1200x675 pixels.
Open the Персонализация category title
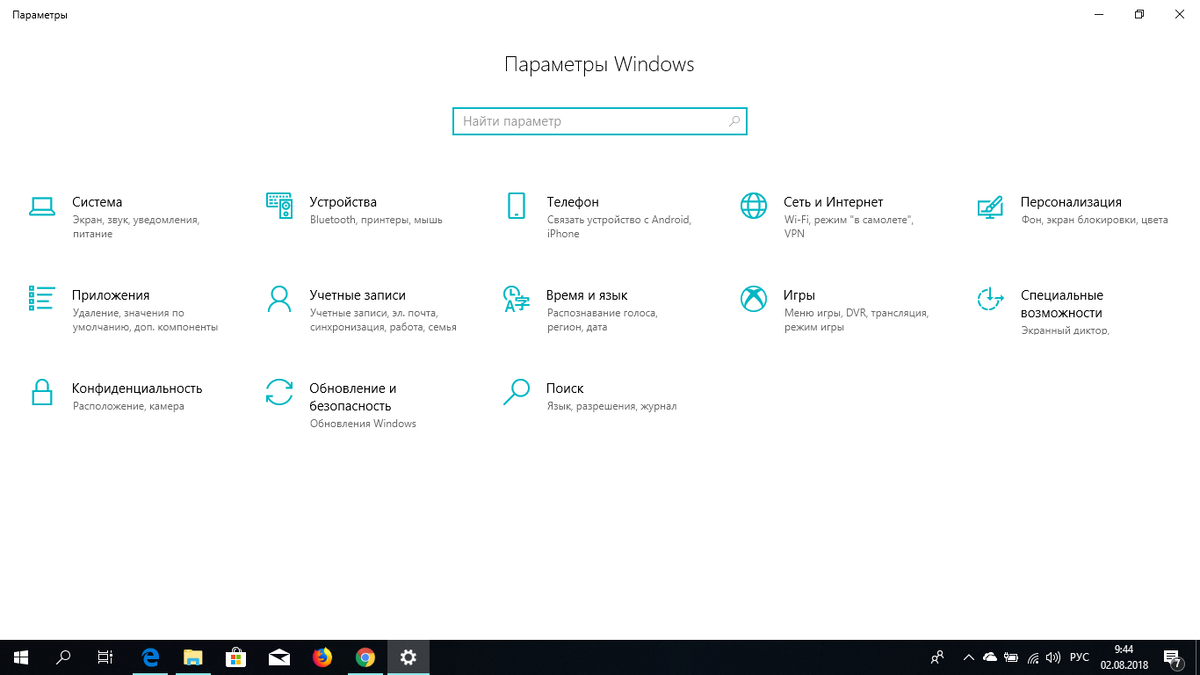pos(1071,202)
